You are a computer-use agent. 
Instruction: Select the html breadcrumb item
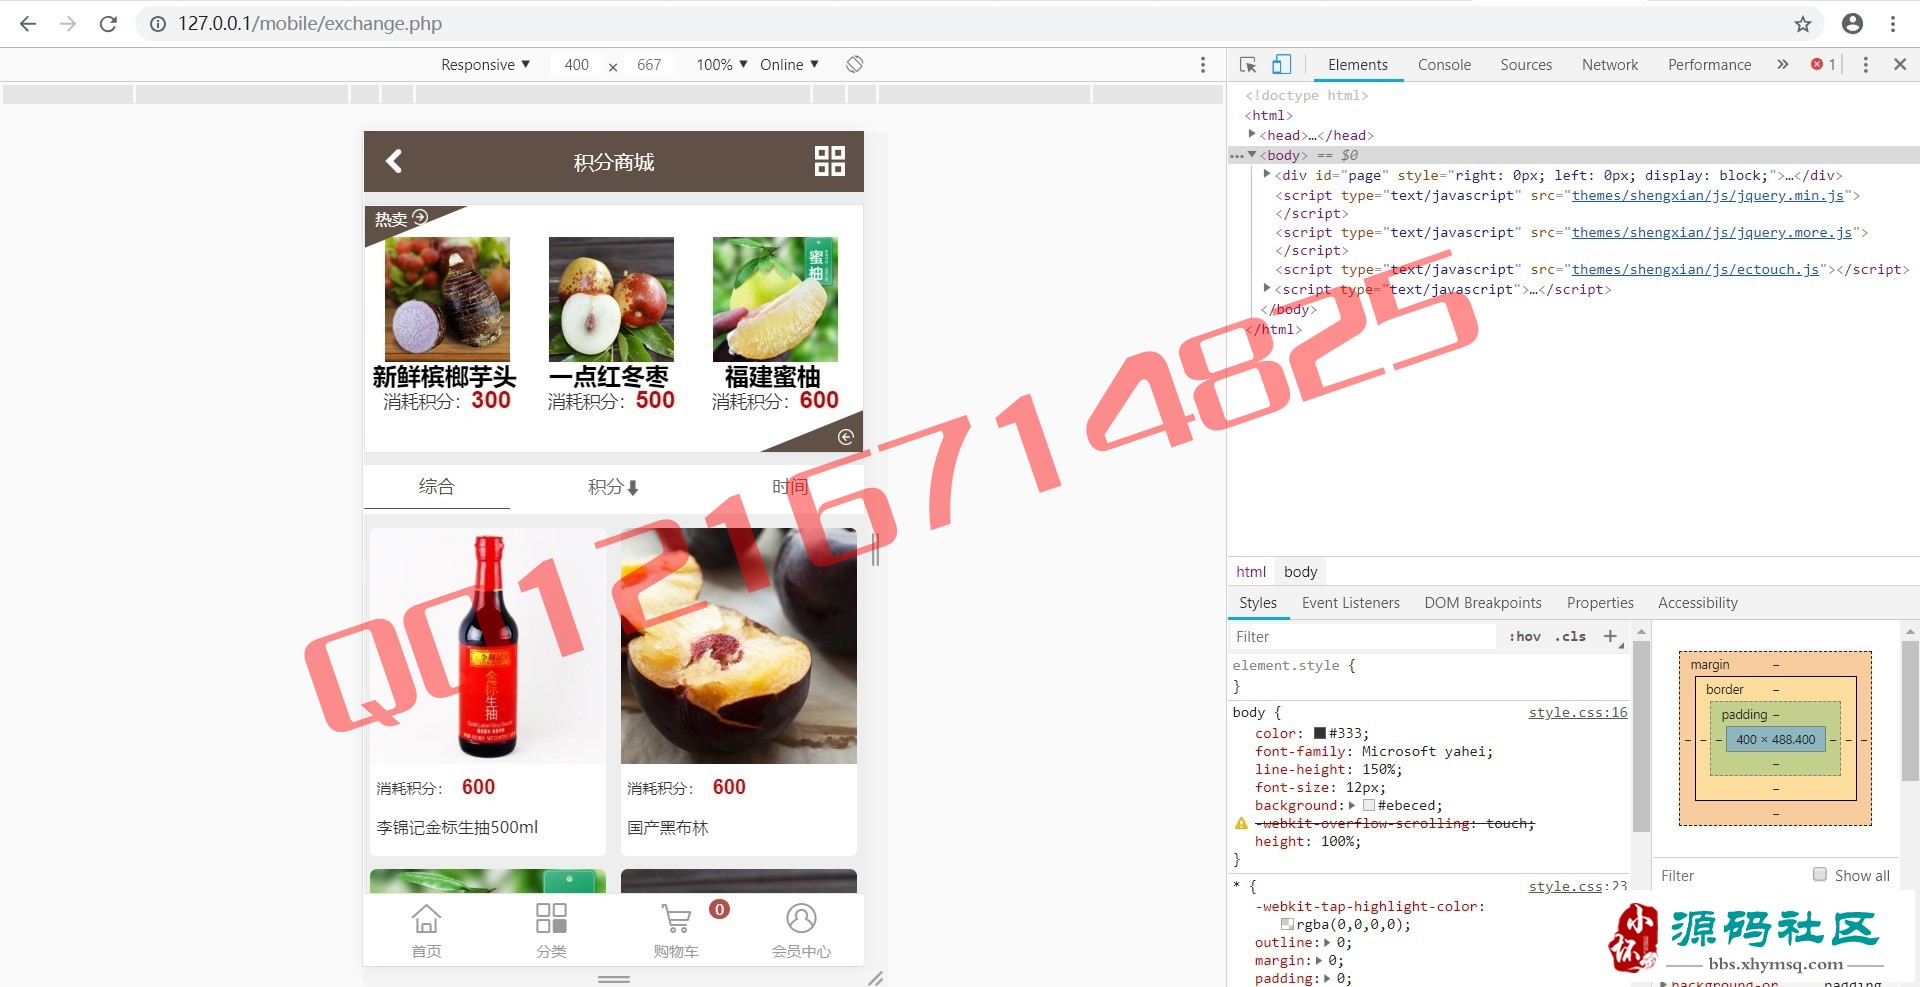point(1251,571)
